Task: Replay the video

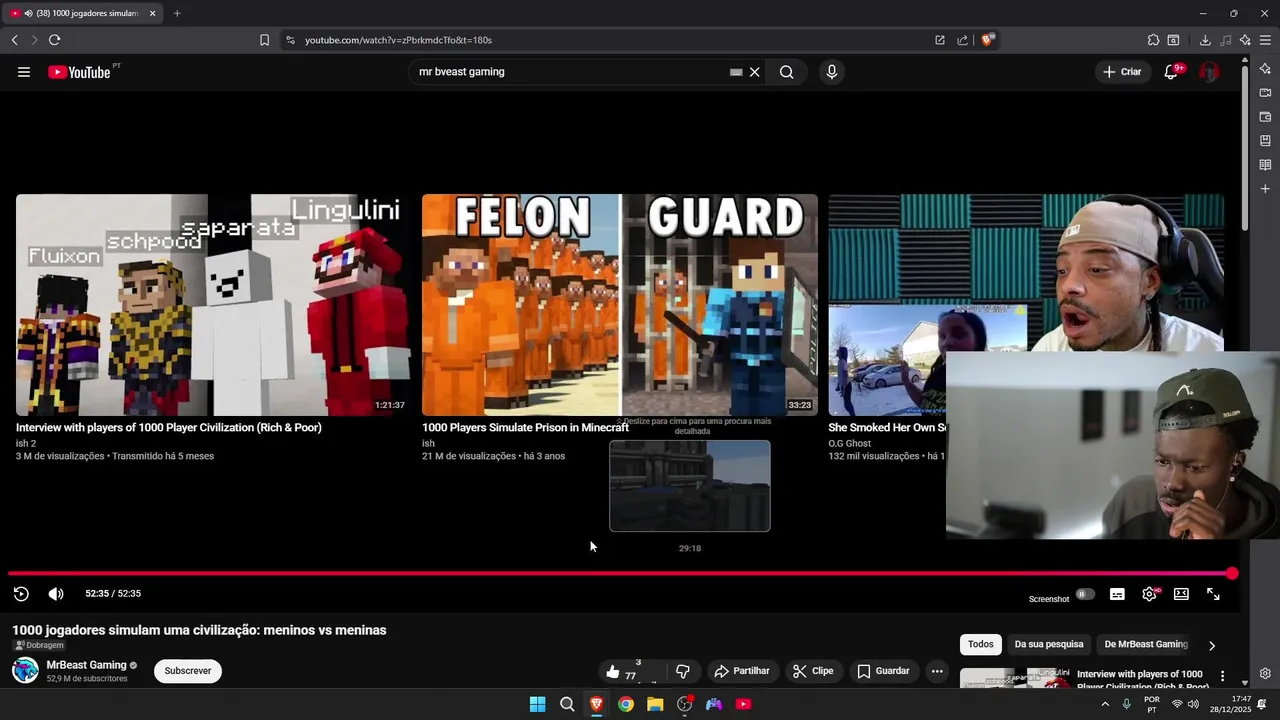Action: [x=21, y=594]
